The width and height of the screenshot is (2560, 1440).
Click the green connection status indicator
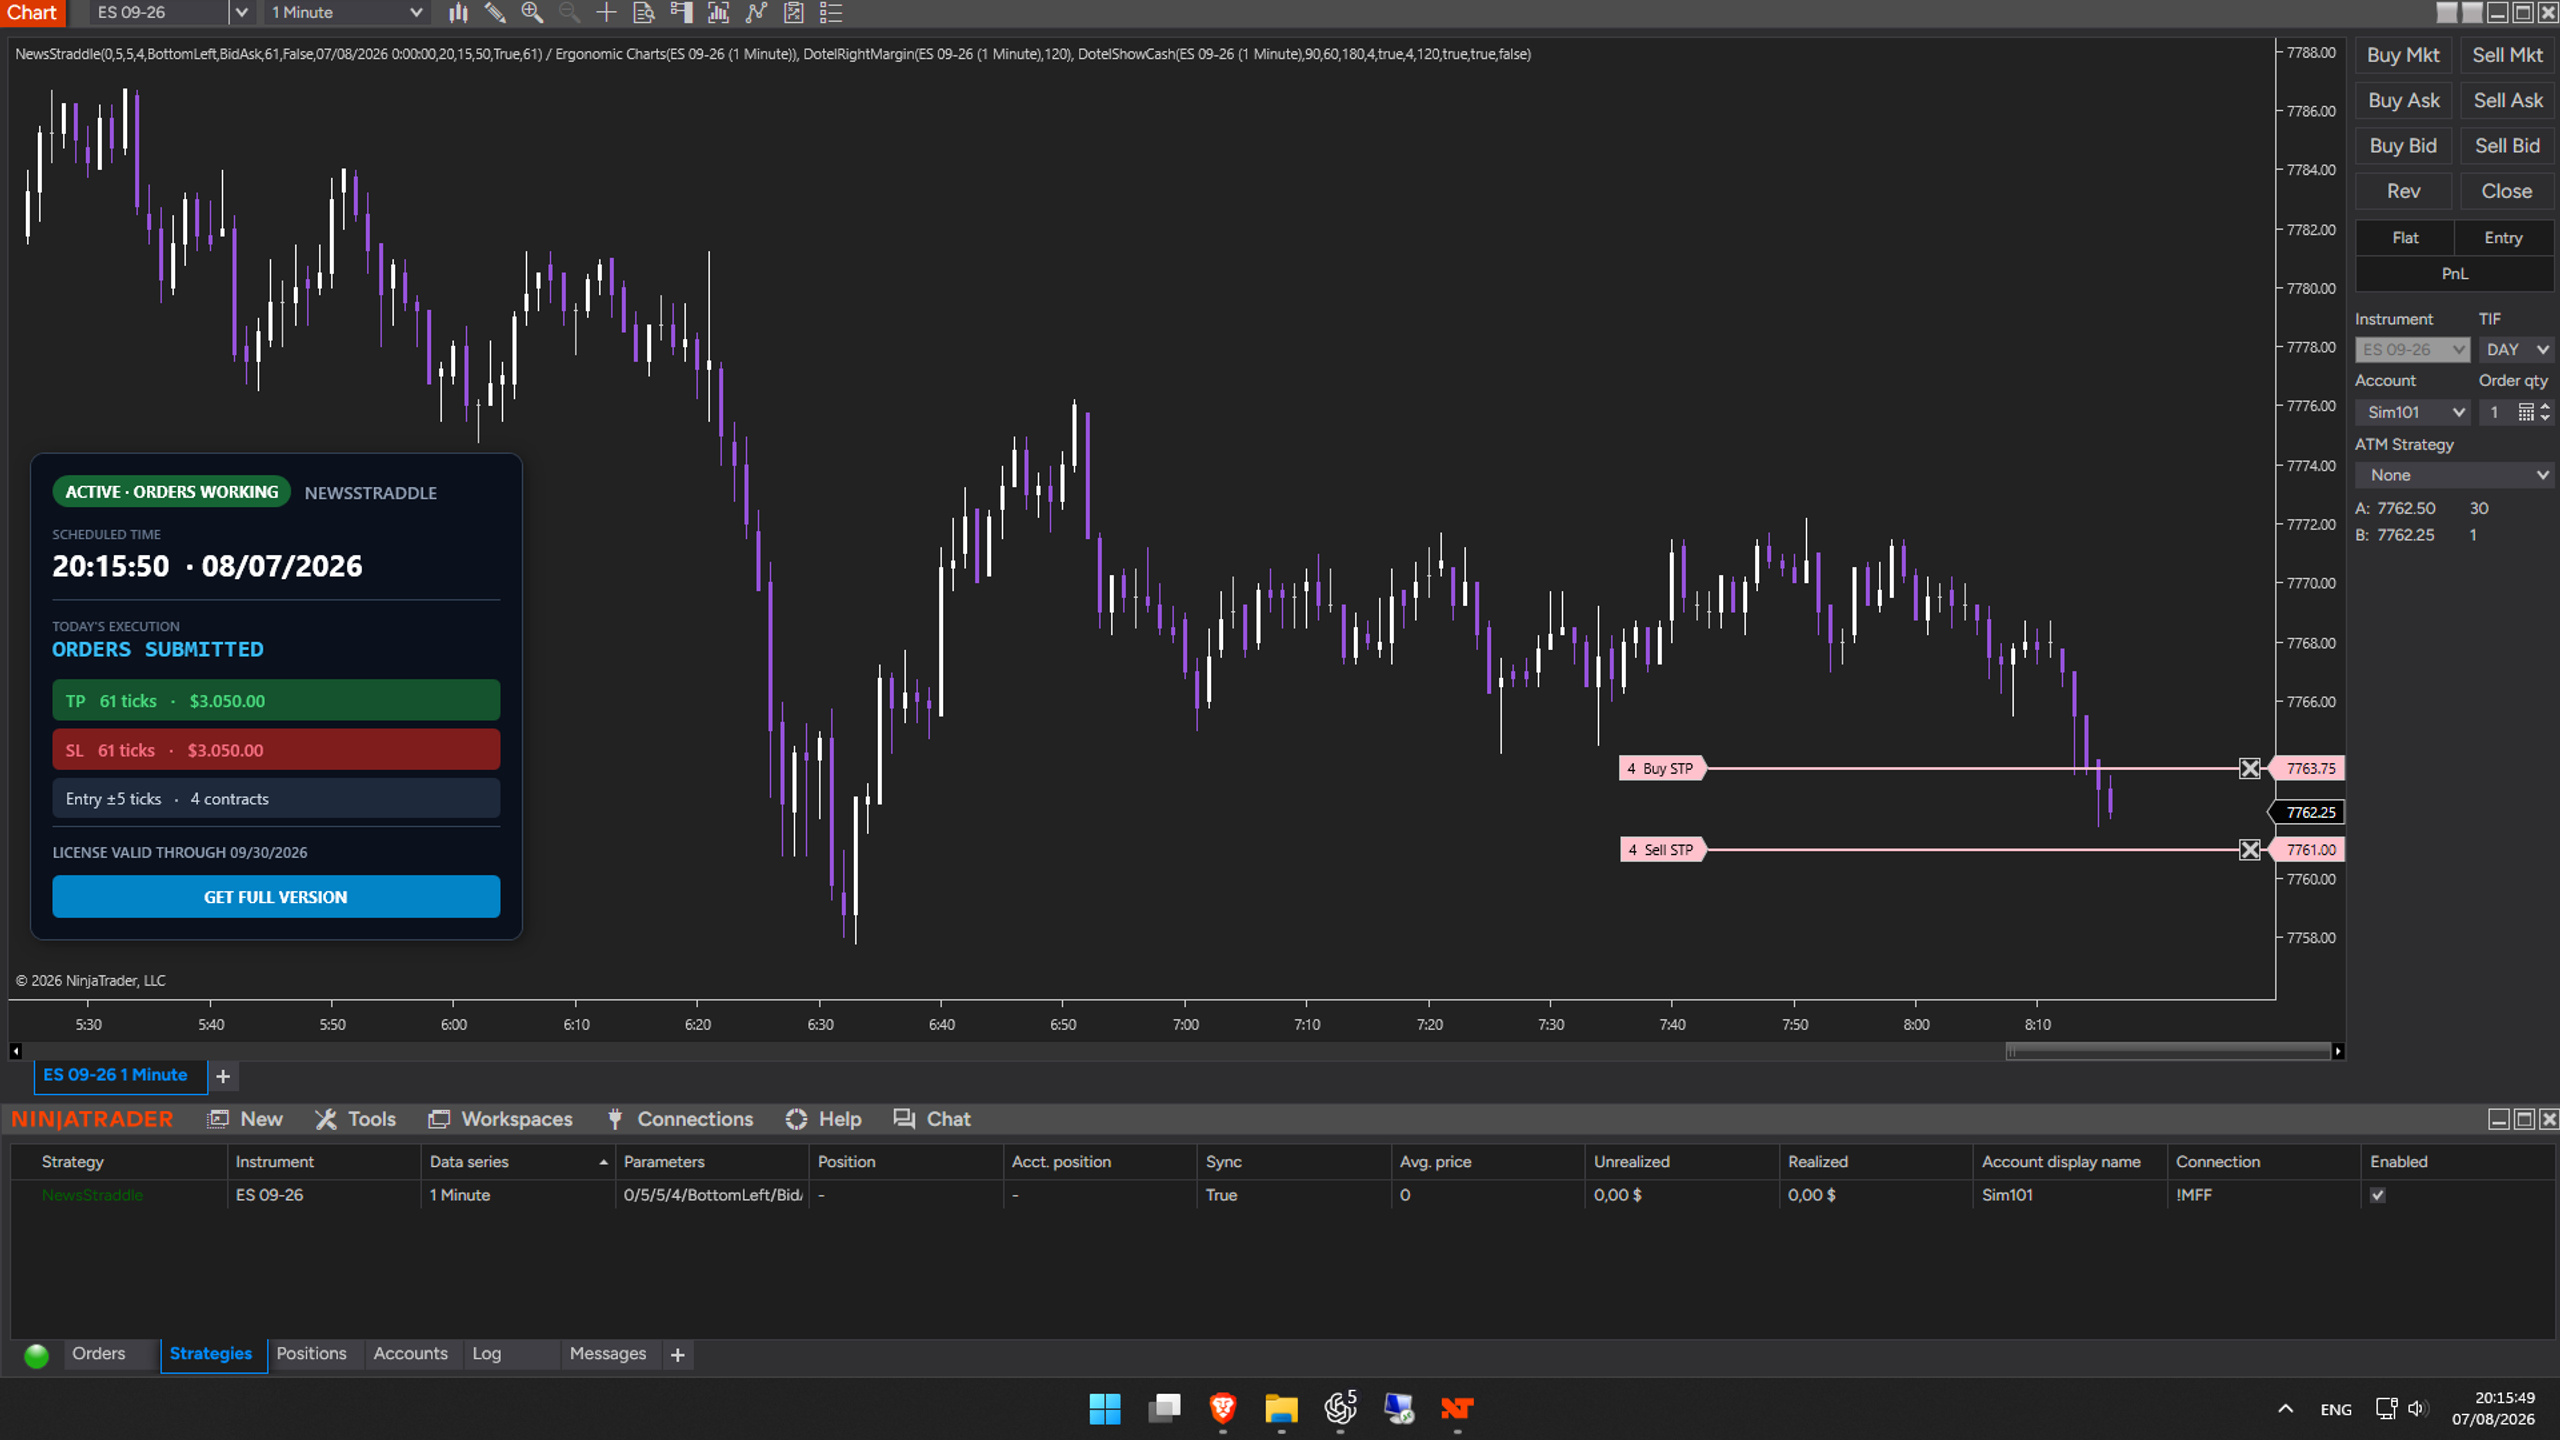pos(37,1355)
